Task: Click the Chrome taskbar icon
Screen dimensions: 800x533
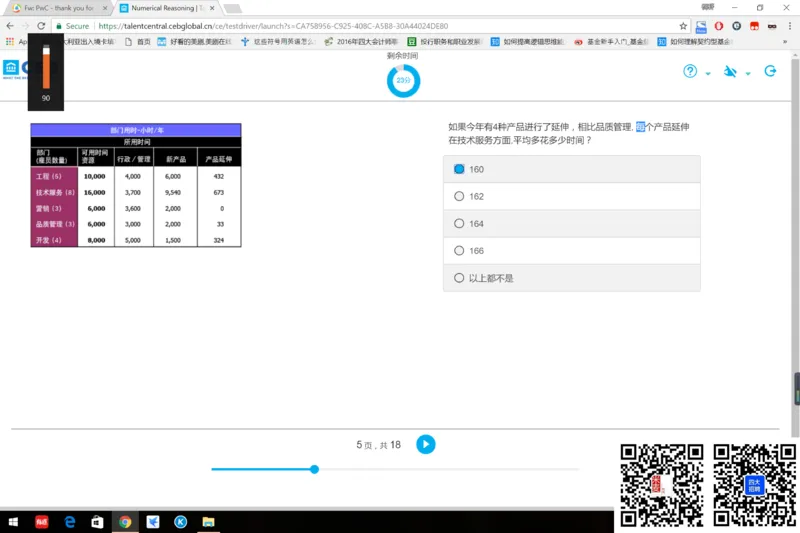Action: [125, 521]
